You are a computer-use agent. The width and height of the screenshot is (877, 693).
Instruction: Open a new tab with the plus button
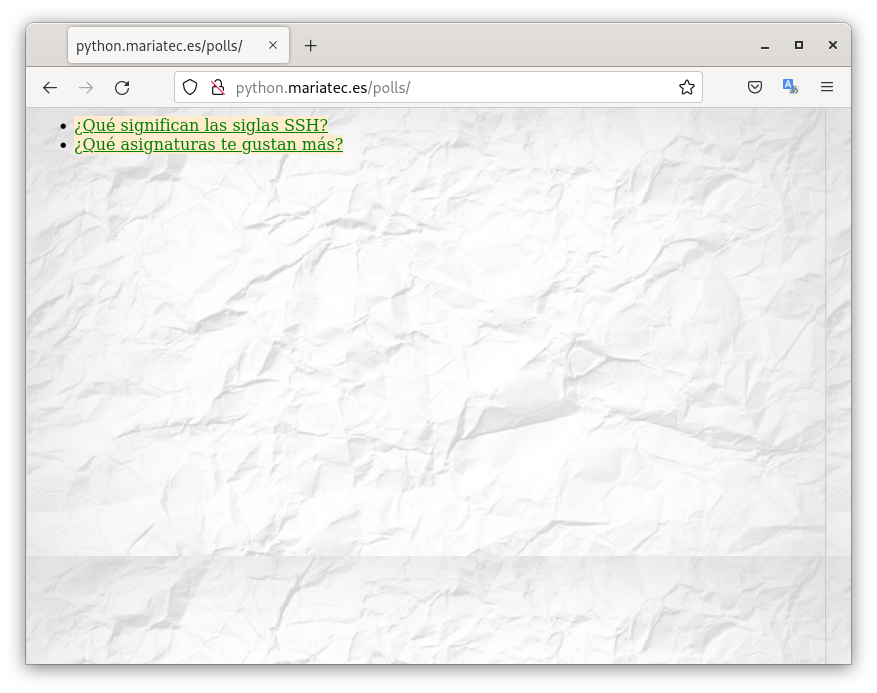[x=311, y=46]
